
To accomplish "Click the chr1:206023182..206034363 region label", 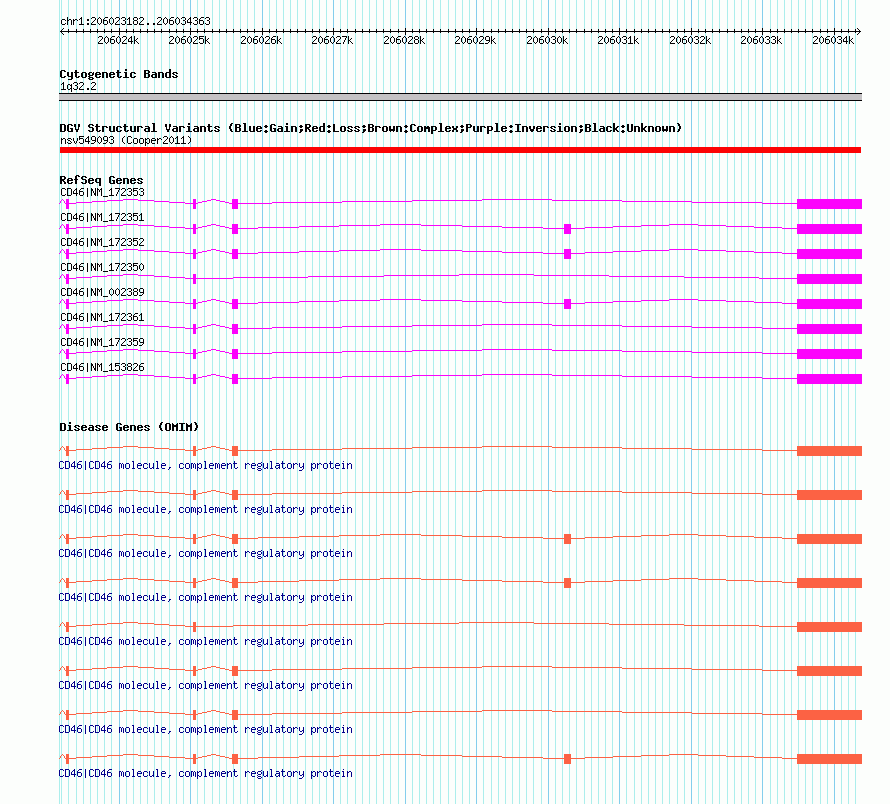I will (x=135, y=21).
